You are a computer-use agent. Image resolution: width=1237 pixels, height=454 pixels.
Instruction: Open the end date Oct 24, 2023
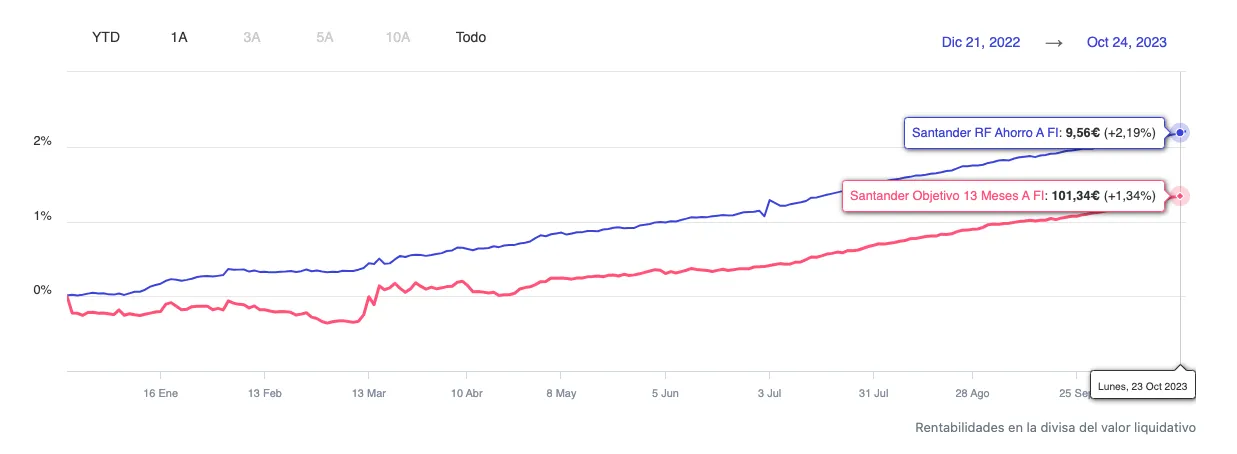click(1126, 42)
